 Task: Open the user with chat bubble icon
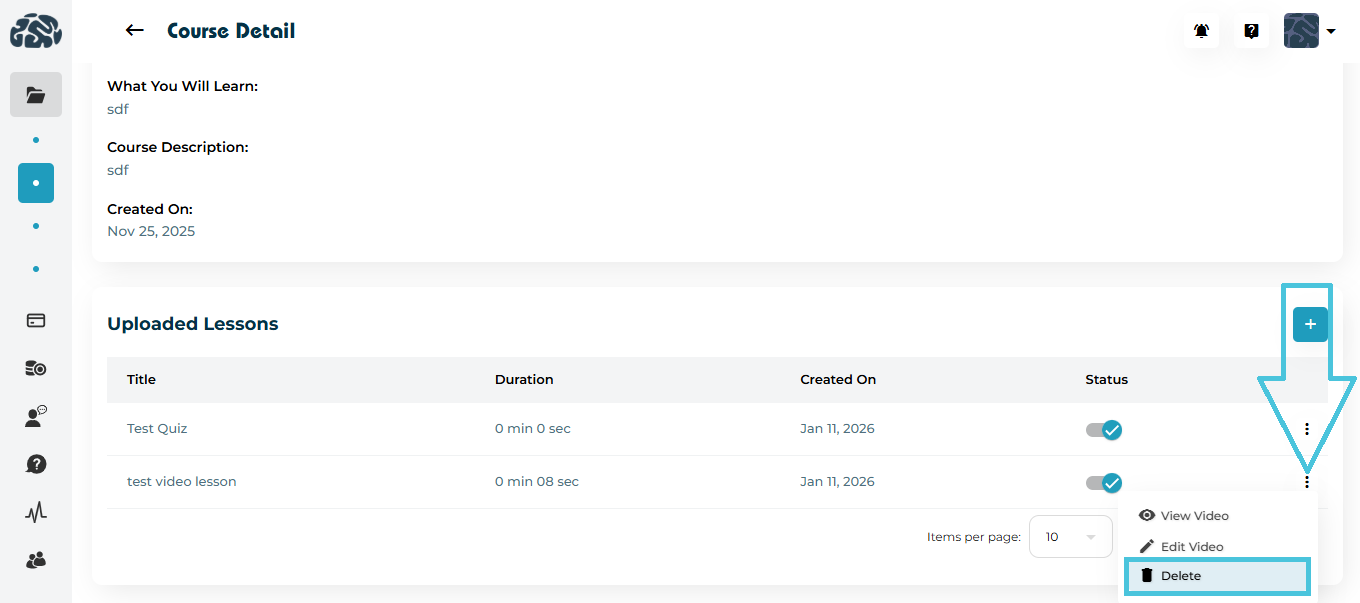pos(36,417)
